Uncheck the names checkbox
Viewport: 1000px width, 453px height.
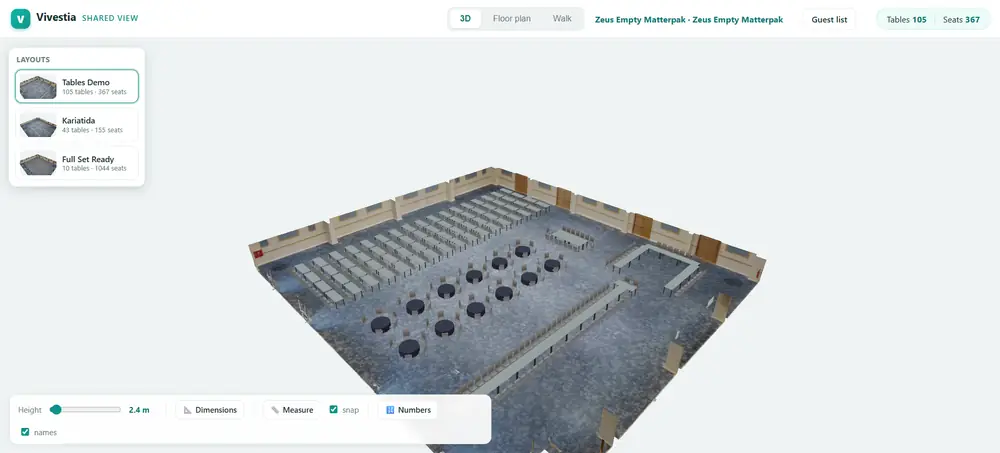[25, 432]
